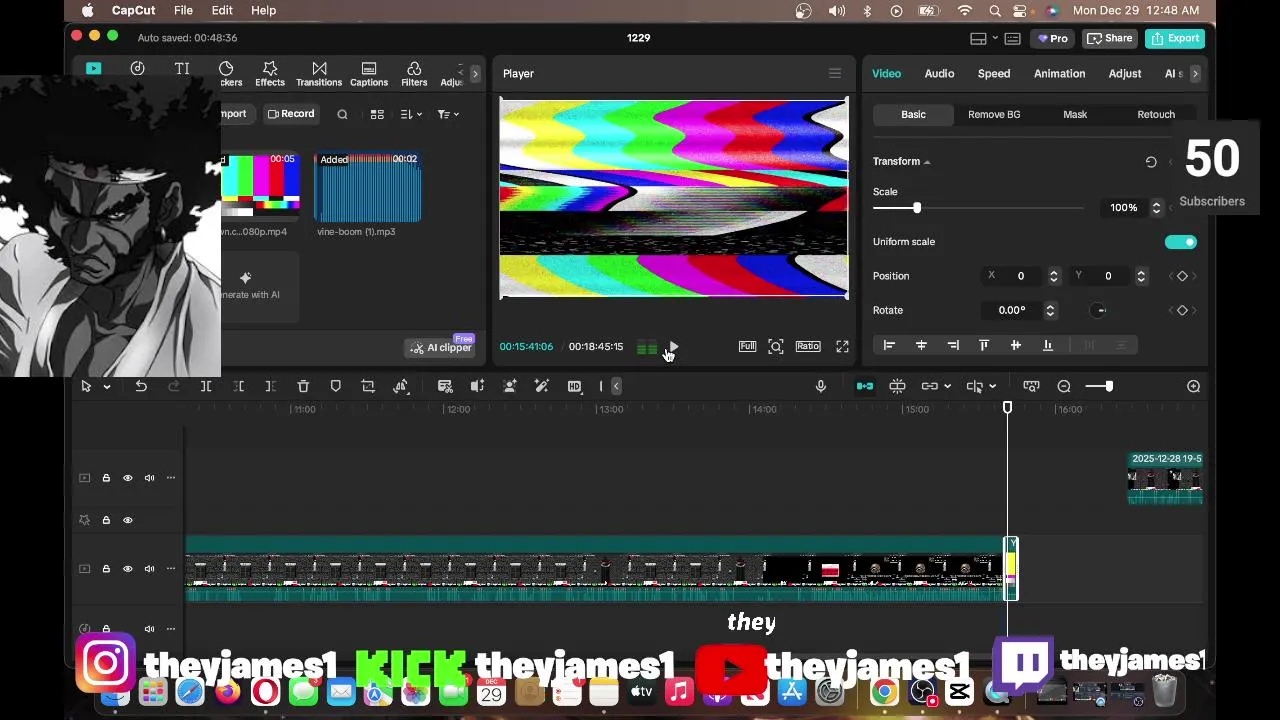Click the undo arrow in timeline toolbar
This screenshot has height=720, width=1280.
(x=141, y=387)
